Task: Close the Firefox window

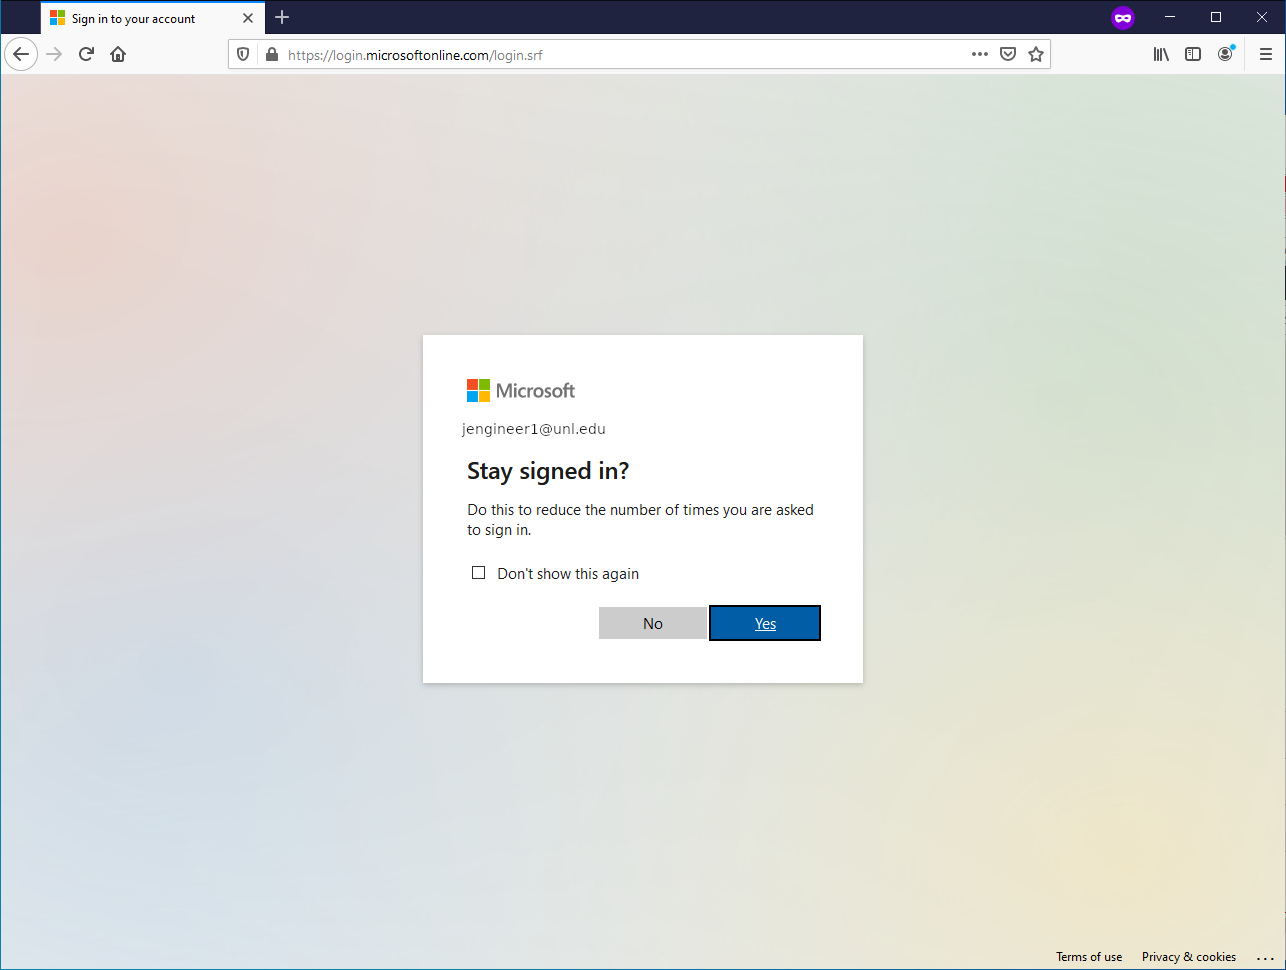Action: point(1262,17)
